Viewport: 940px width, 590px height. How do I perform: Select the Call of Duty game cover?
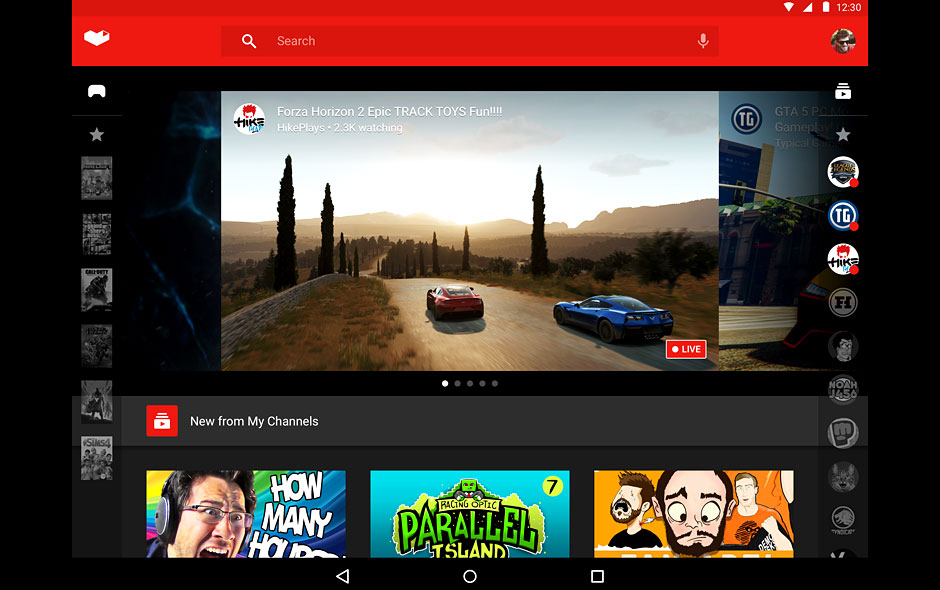click(x=96, y=290)
